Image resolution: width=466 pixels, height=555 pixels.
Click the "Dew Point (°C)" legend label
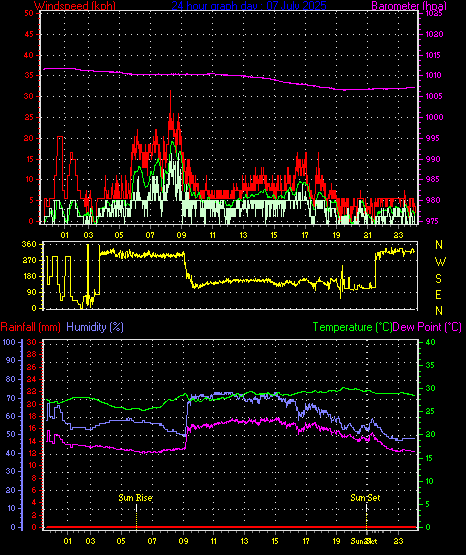tap(427, 327)
